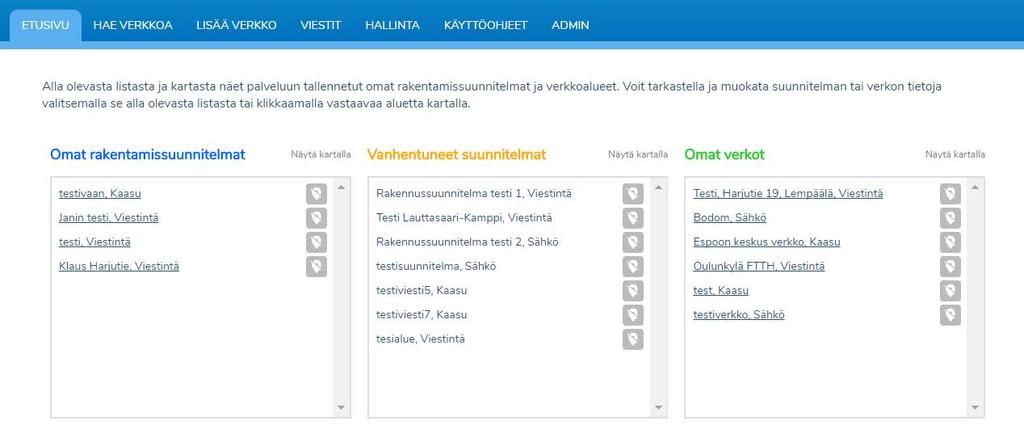Click map marker icon for tesialue, Viestintä
Screen dimensions: 1024x425
coord(633,339)
